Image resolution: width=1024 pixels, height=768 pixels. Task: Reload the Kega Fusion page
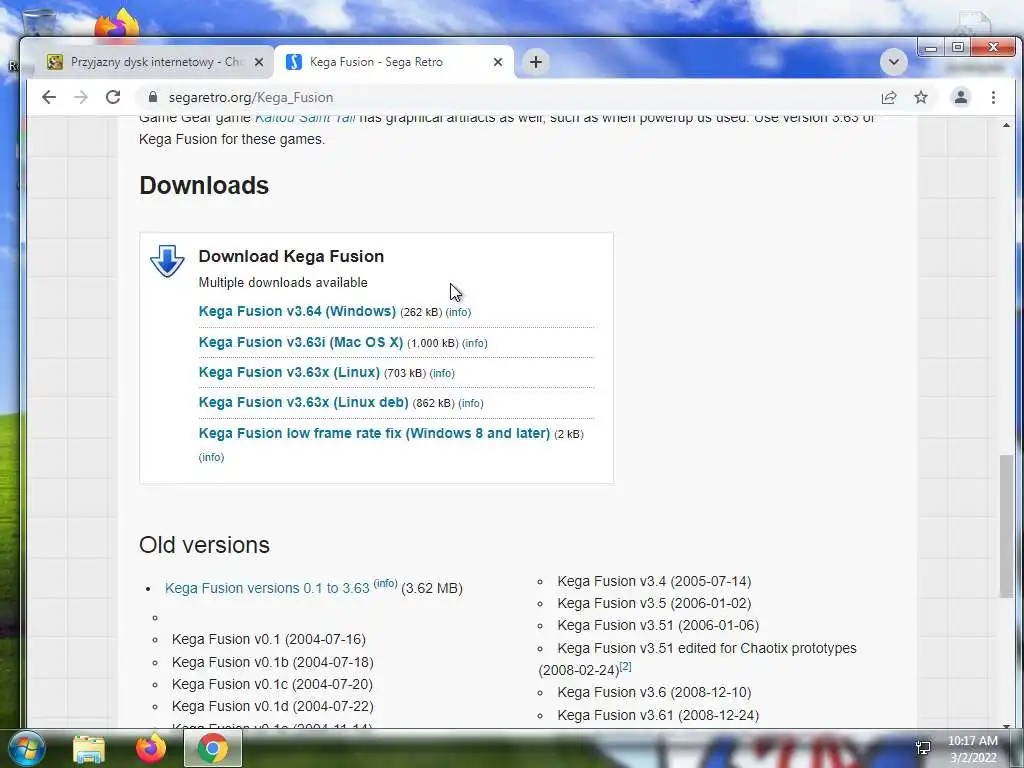point(113,97)
